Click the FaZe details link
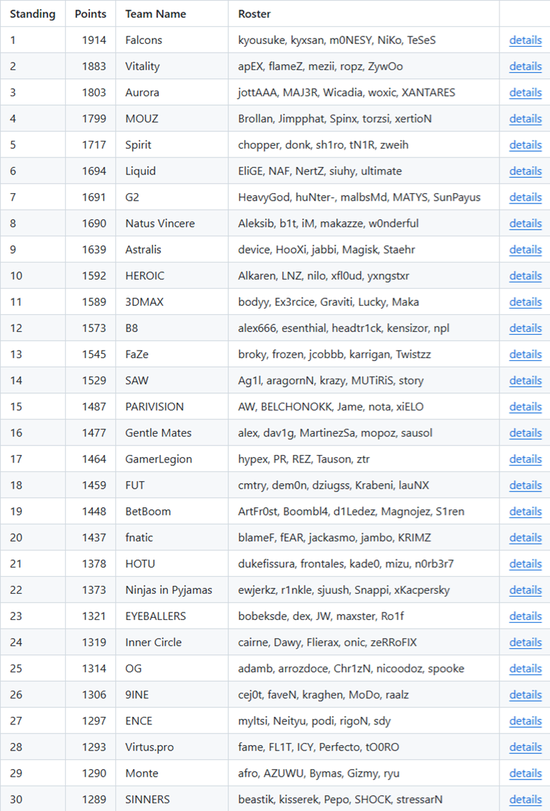 tap(525, 354)
